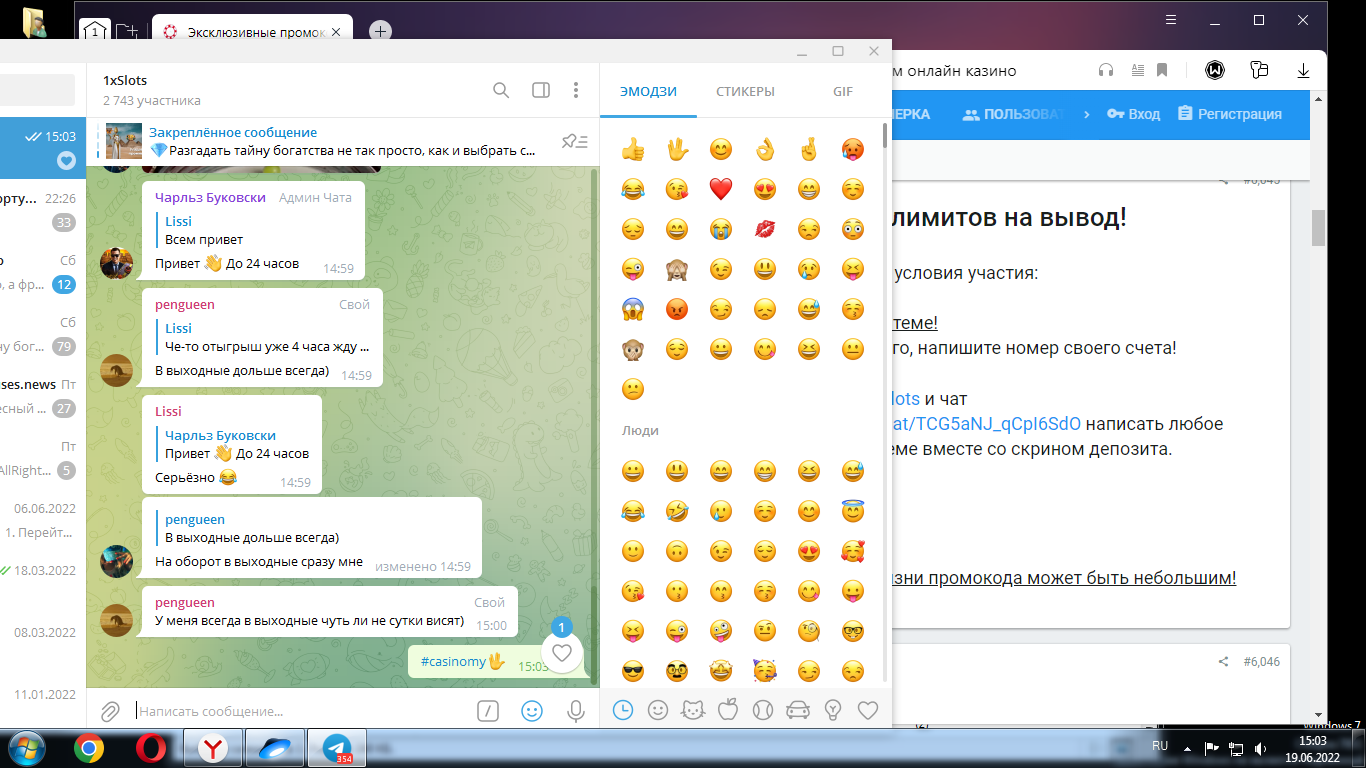The image size is (1366, 768).
Task: Close the Эксклюзивные промокоды browser tab
Action: 336,32
